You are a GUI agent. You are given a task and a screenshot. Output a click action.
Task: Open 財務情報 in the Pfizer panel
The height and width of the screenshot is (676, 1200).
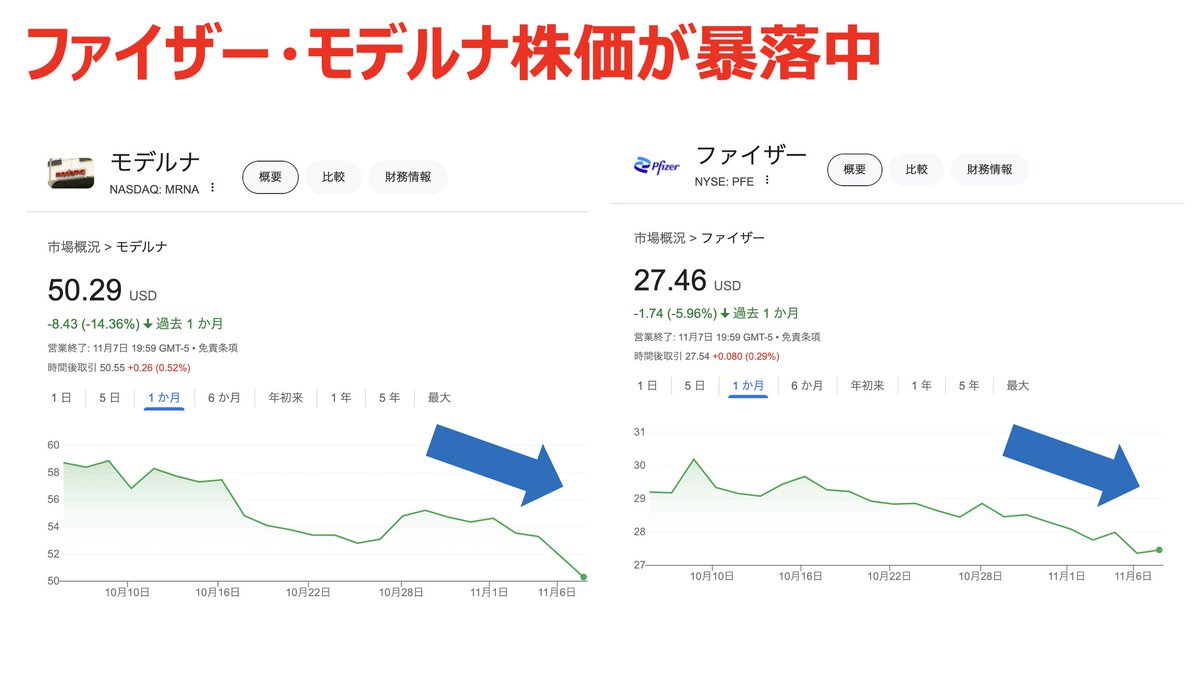[989, 170]
